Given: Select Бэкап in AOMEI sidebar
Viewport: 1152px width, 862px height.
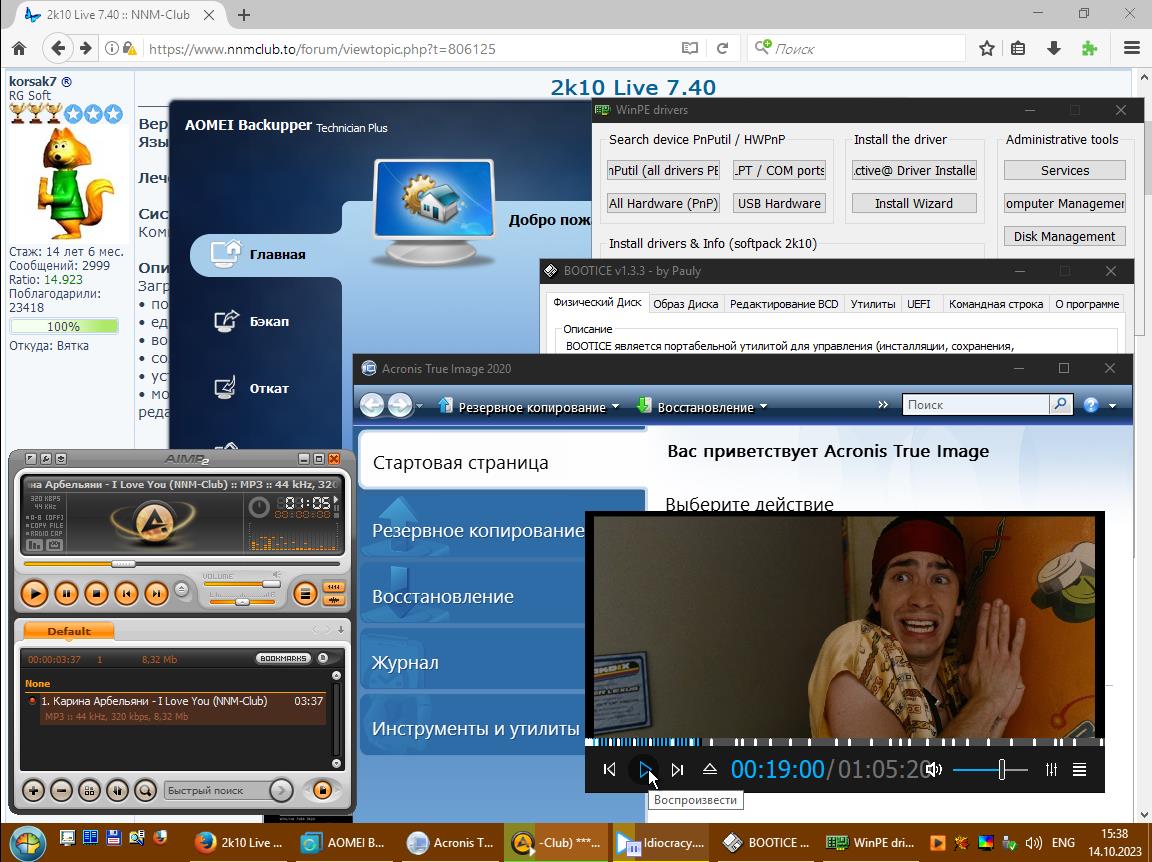Looking at the screenshot, I should coord(268,321).
